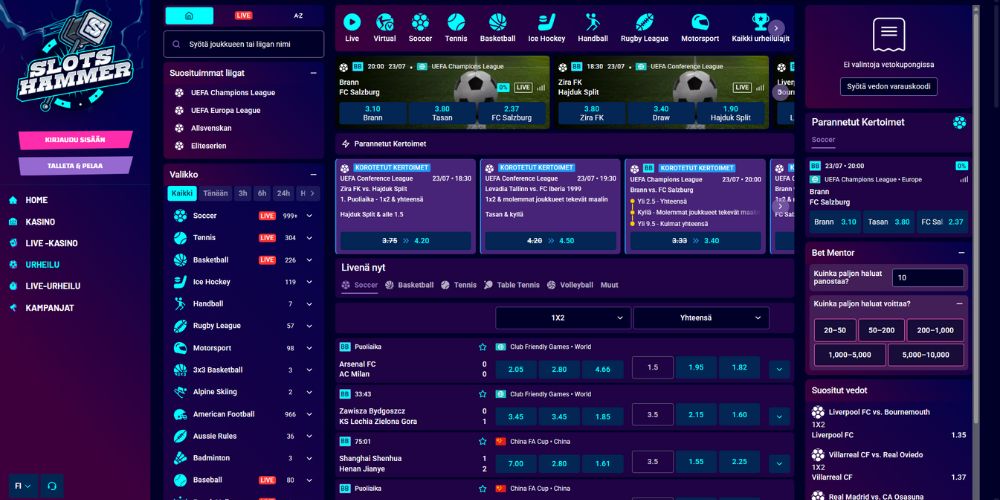Switch live list to Table Tennis tab
This screenshot has height=500, width=1000.
tap(511, 285)
